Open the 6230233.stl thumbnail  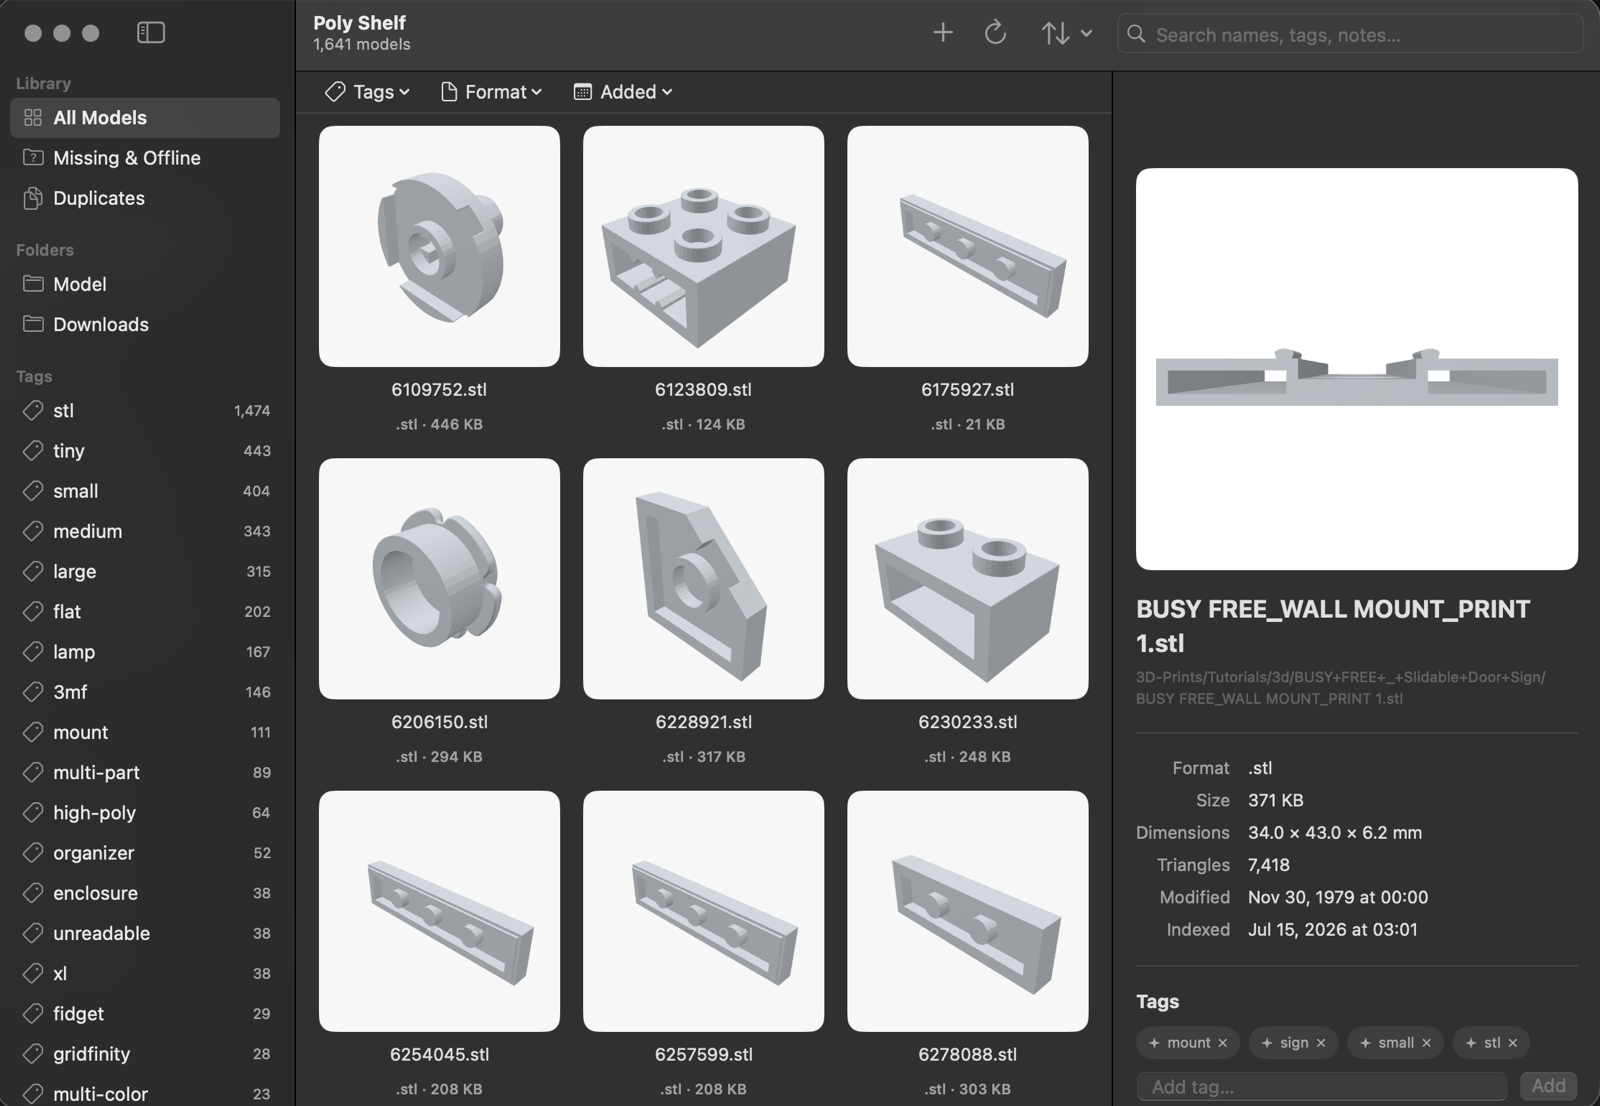click(967, 579)
